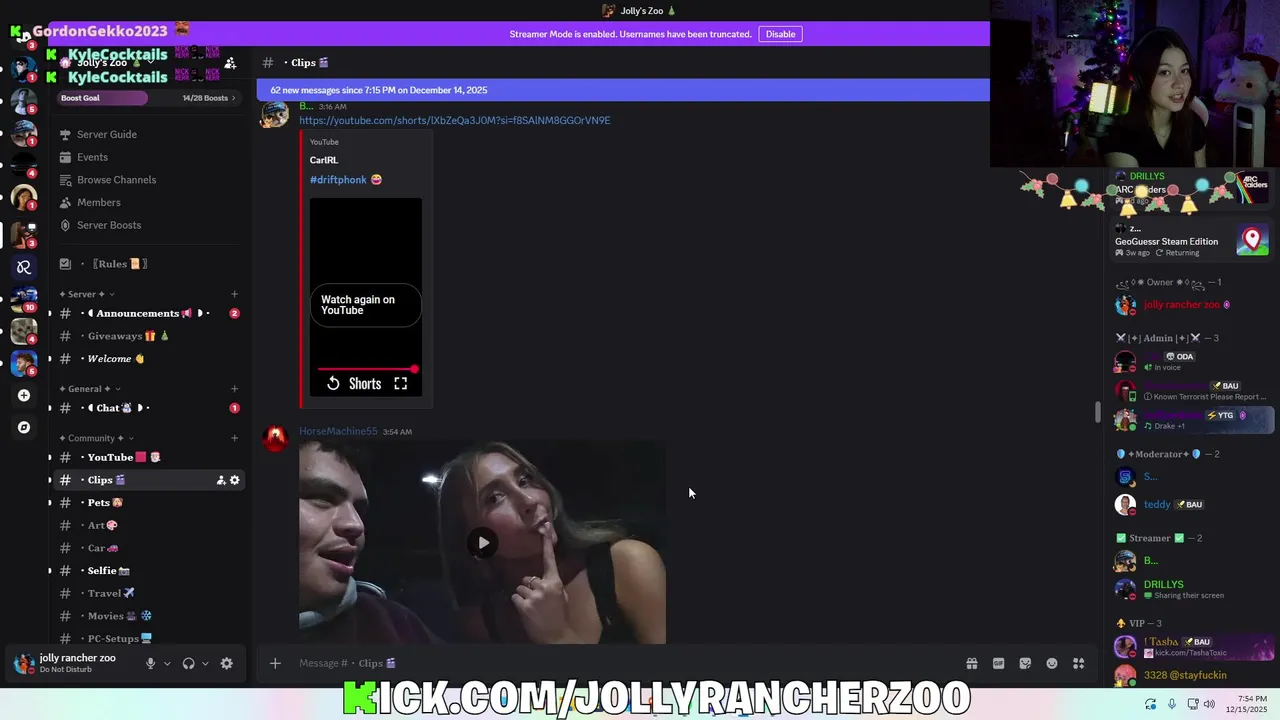Screen dimensions: 1280x720
Task: Switch to the Chat channel
Action: pyautogui.click(x=147, y=408)
